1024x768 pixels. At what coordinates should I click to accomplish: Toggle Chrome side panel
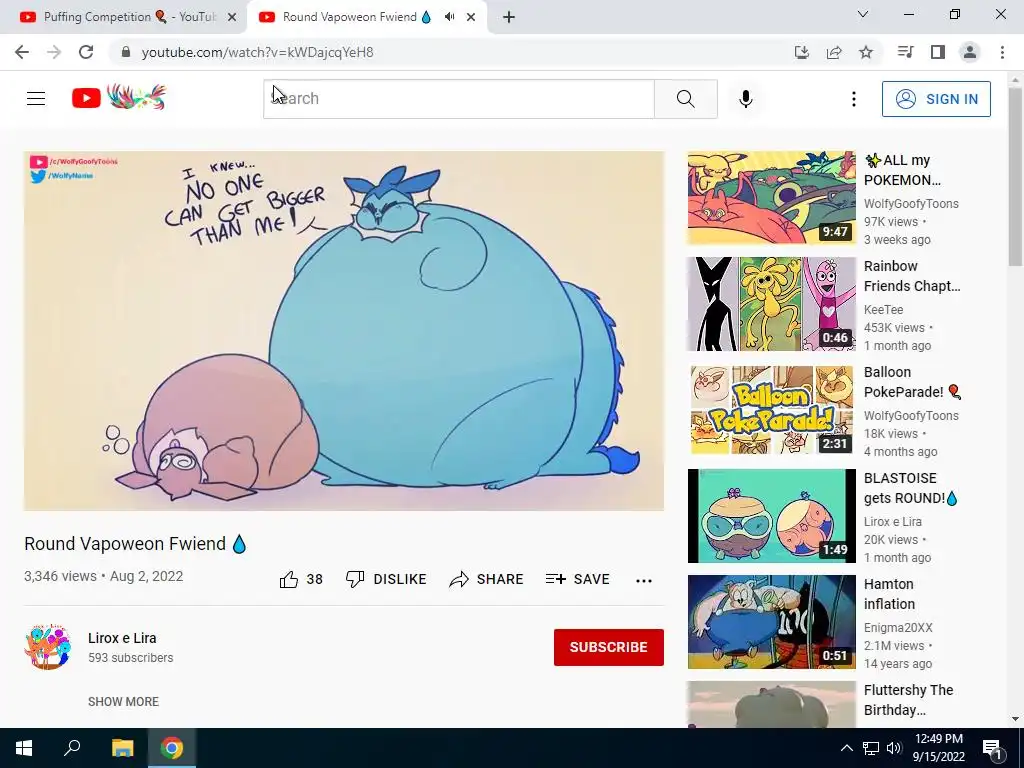[938, 52]
